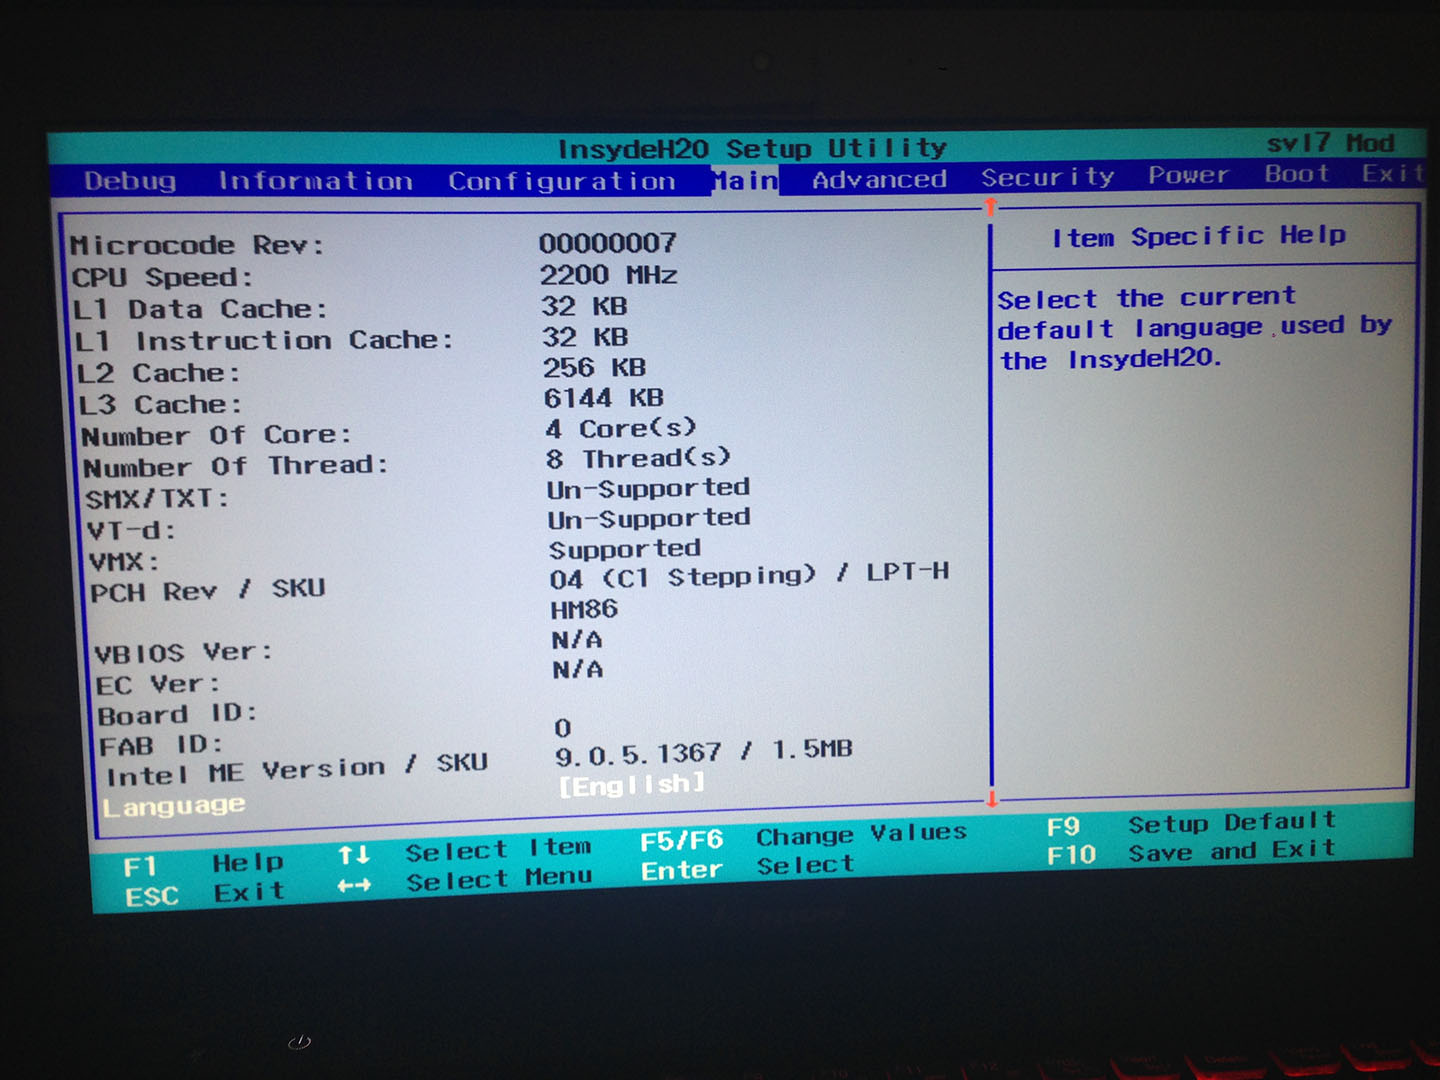
Task: Click the VMX label
Action: 124,561
